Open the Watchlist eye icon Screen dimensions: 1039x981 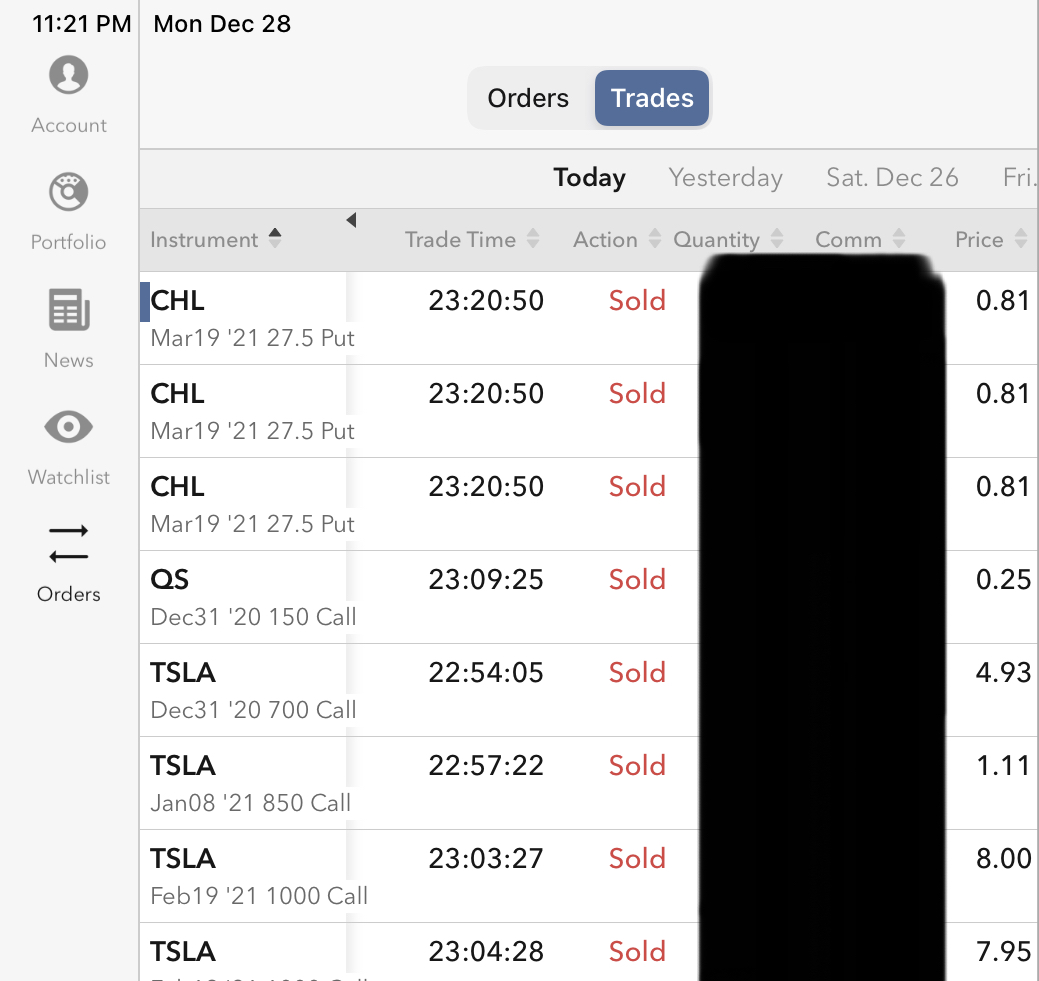point(68,428)
